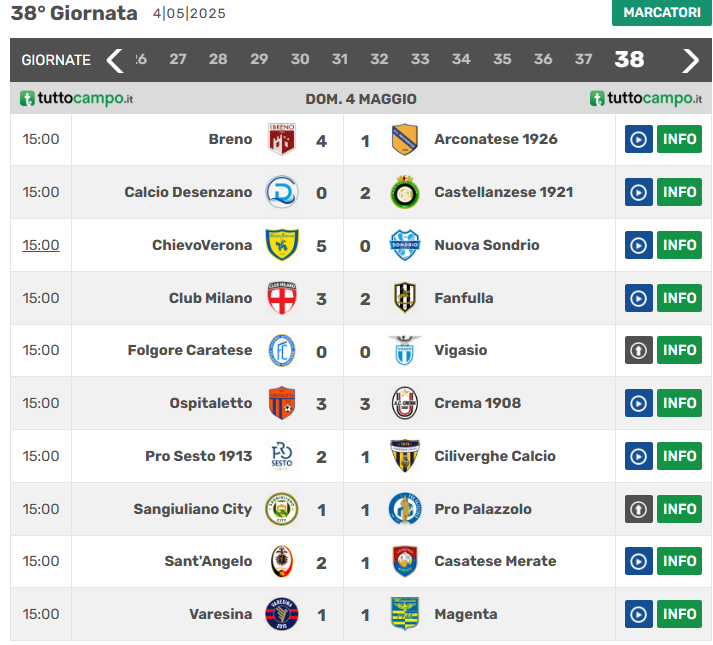Click upload arrow icon for Sangiuliano City match
Viewport: 713px width, 645px height.
(x=639, y=509)
